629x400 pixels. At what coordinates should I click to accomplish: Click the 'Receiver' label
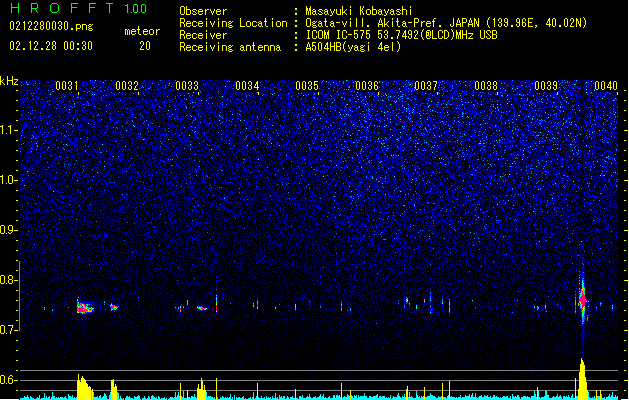(x=203, y=35)
